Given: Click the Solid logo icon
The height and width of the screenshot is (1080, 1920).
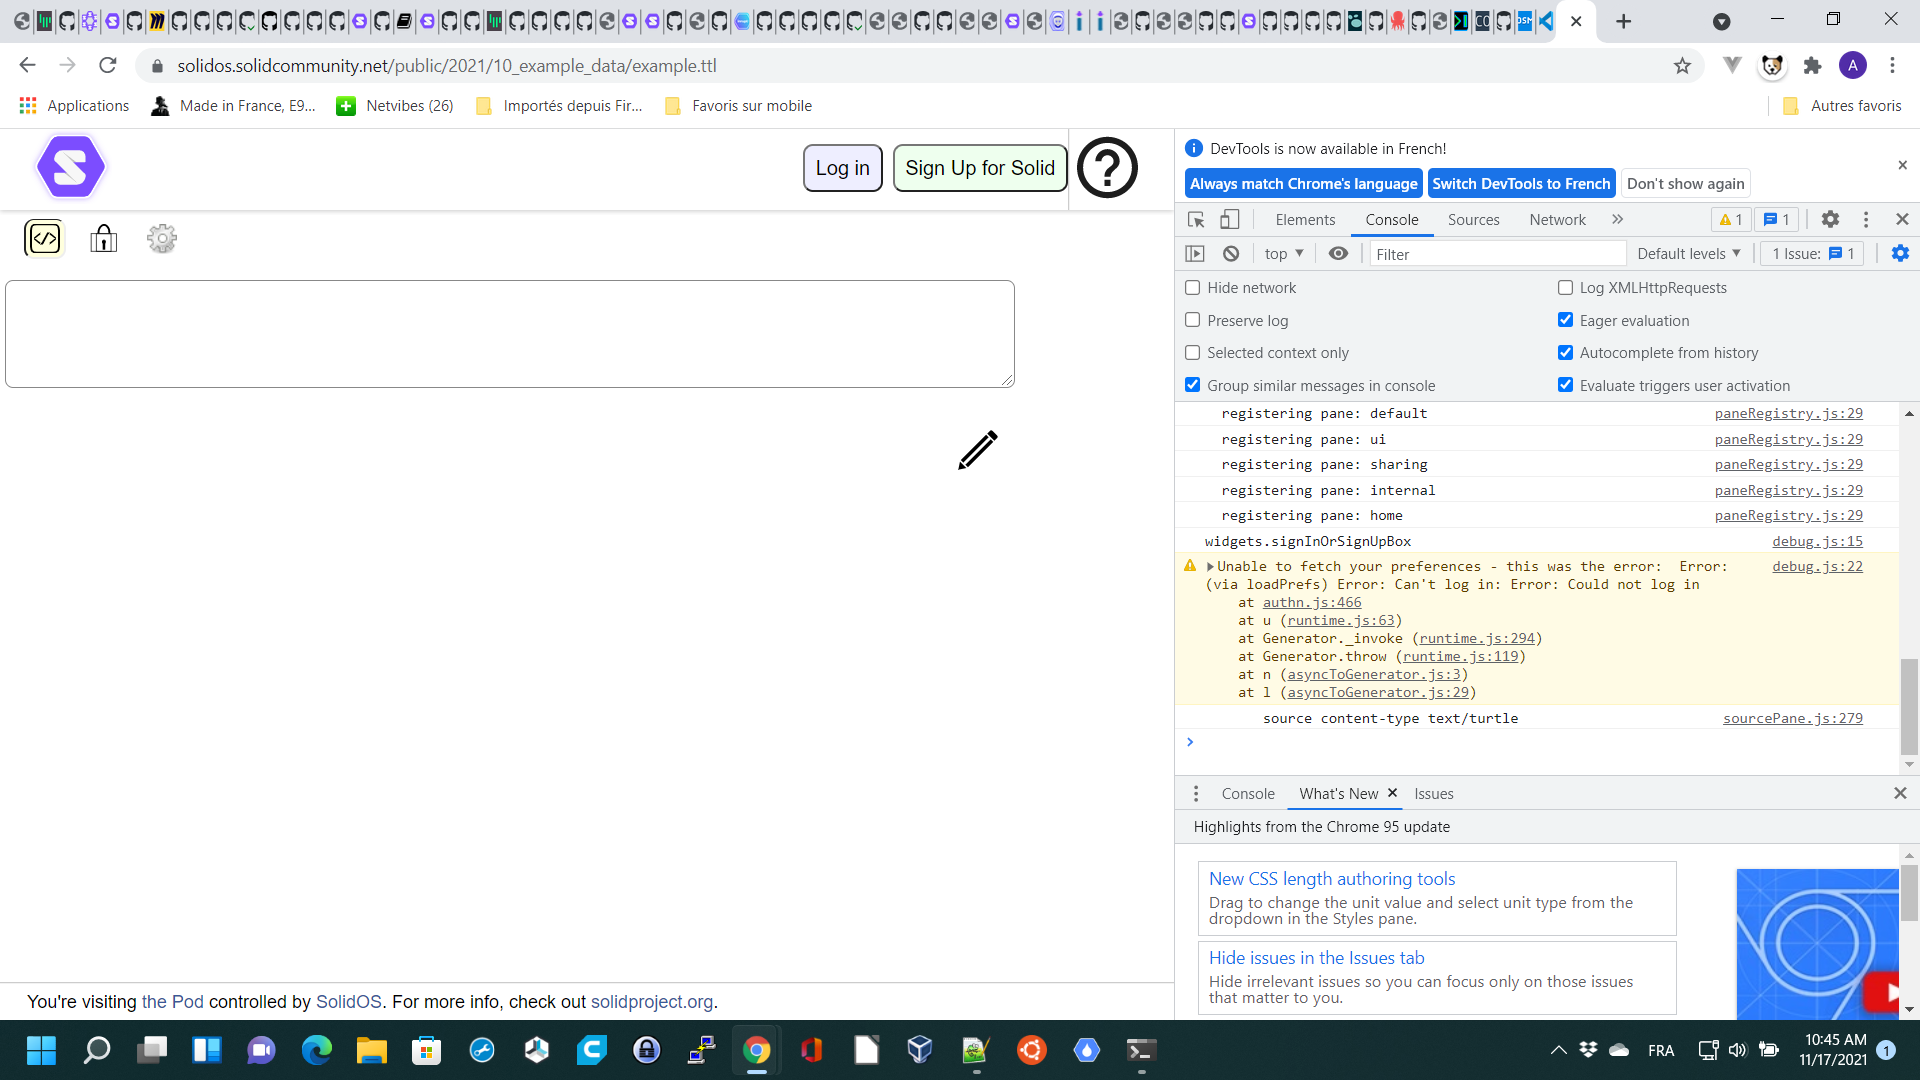Looking at the screenshot, I should [70, 167].
